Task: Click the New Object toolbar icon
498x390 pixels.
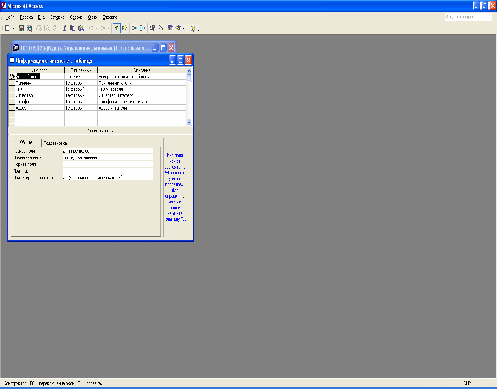Action: coord(179,28)
